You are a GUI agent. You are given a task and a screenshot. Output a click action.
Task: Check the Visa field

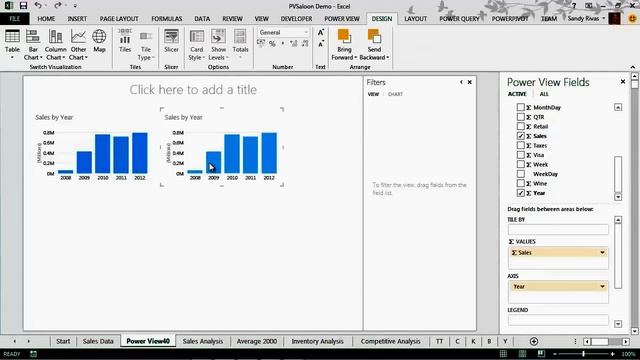[x=520, y=155]
